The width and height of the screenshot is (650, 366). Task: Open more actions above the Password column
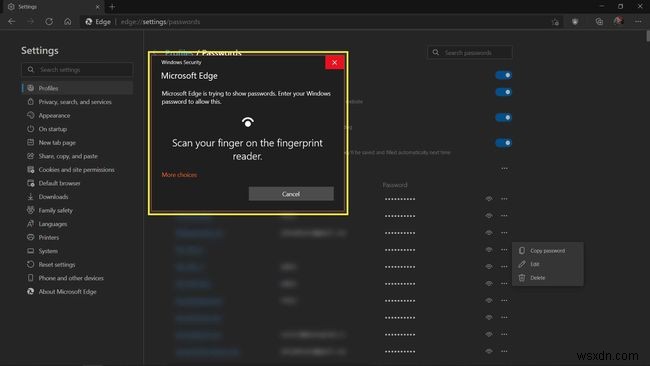click(x=504, y=168)
